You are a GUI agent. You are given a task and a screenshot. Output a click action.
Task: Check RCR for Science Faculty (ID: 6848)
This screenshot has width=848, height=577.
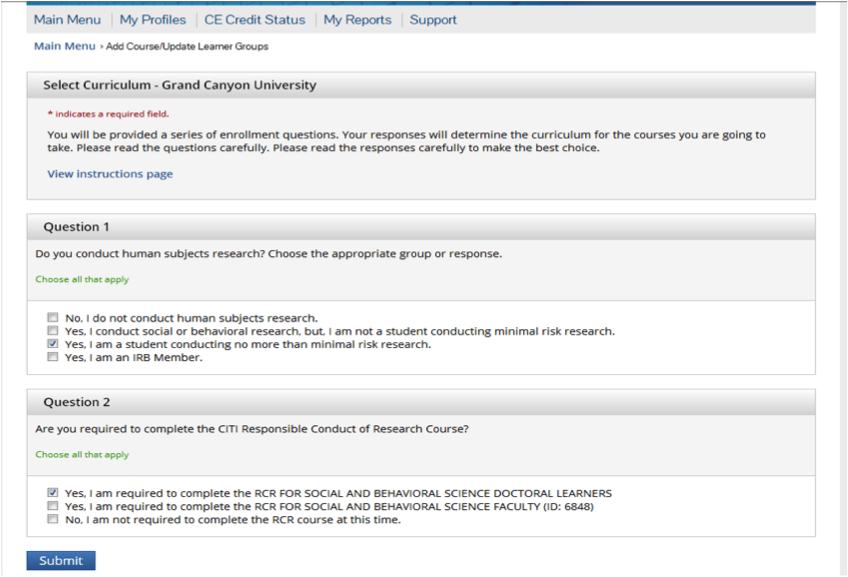52,506
